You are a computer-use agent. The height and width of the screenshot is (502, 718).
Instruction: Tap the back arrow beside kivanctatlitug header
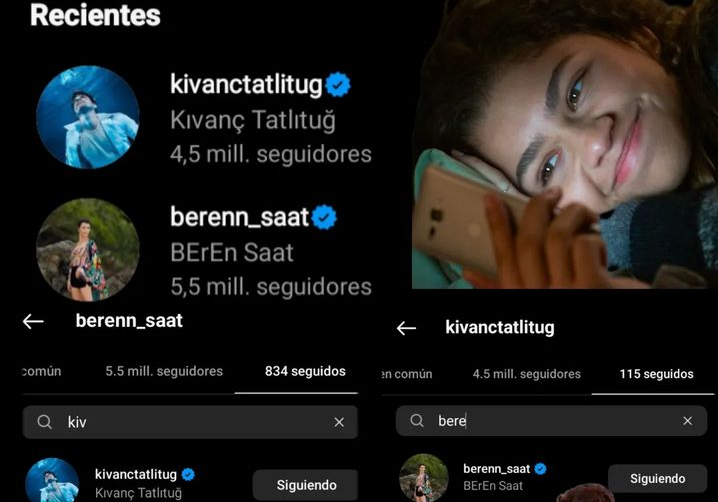click(x=406, y=328)
